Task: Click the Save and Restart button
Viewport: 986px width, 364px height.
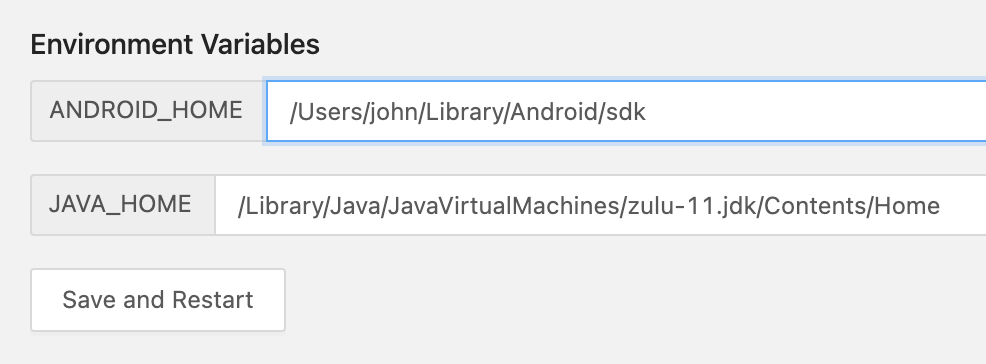Action: pos(158,300)
